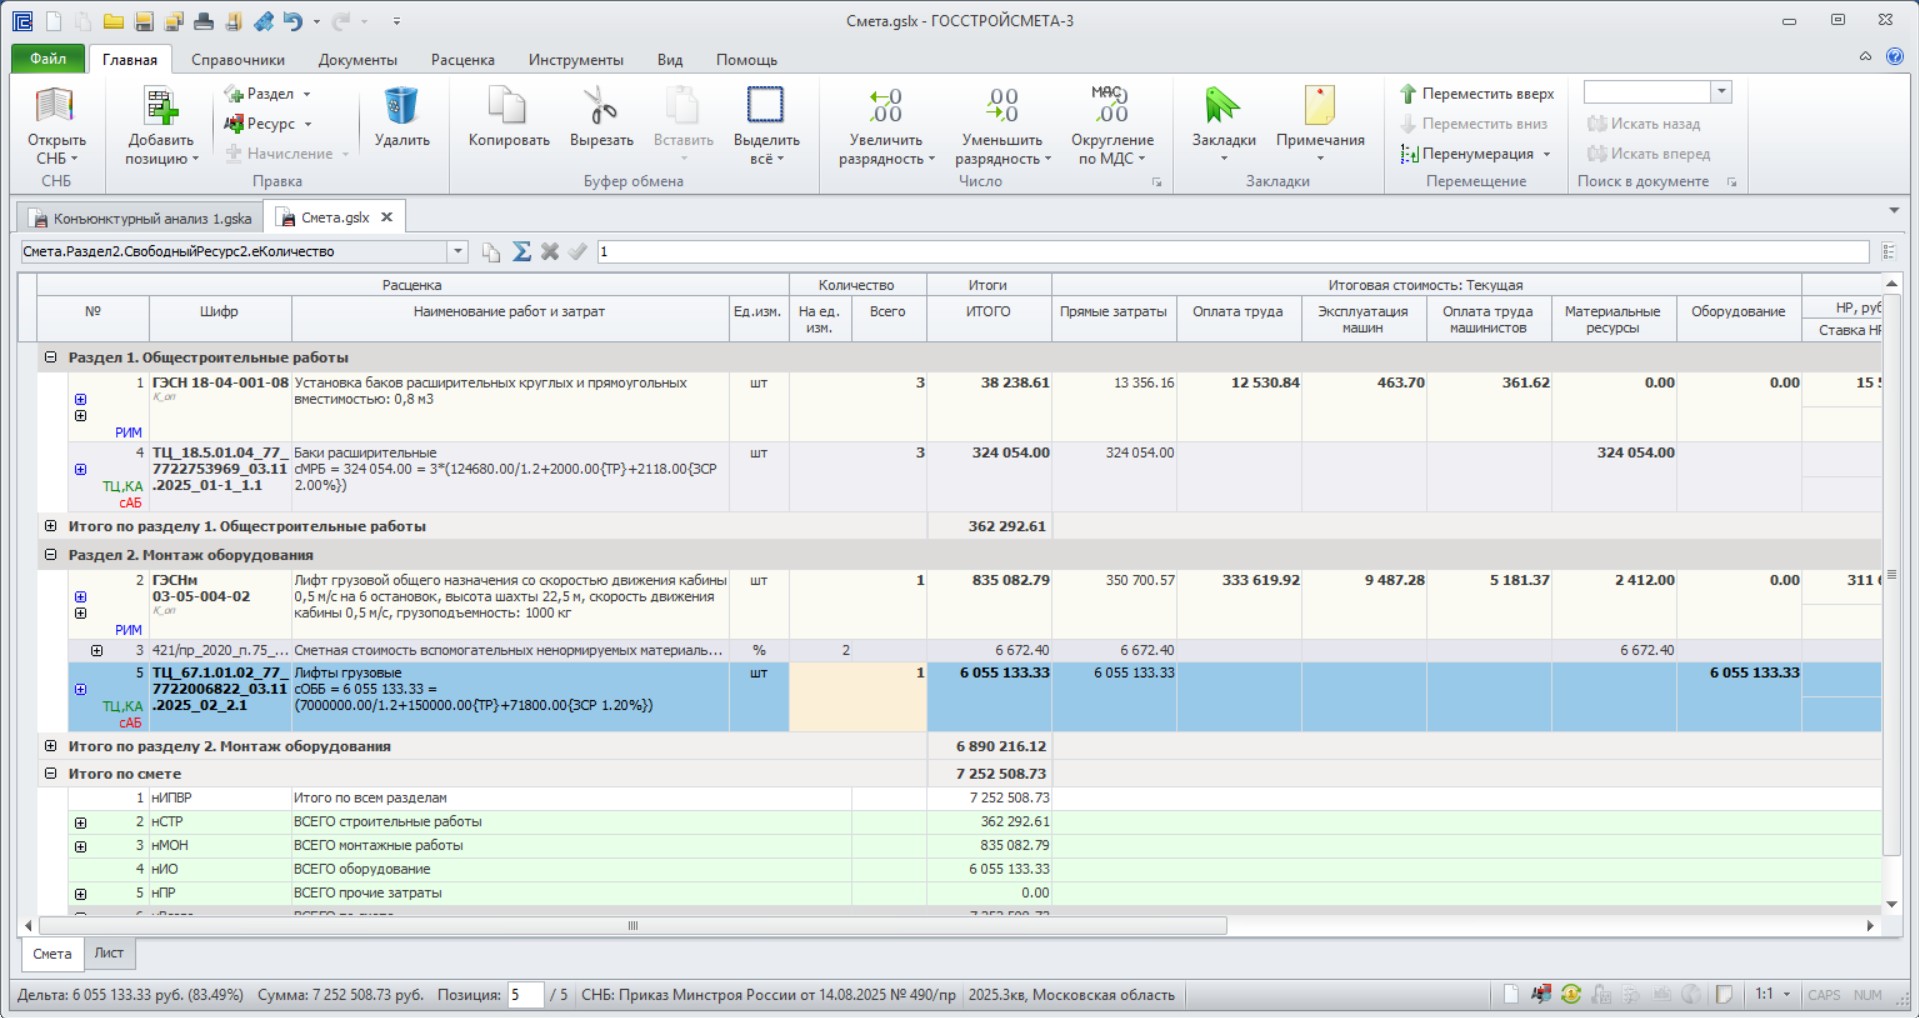Open the Закладки bookmarks icon
The width and height of the screenshot is (1919, 1018).
(1222, 106)
